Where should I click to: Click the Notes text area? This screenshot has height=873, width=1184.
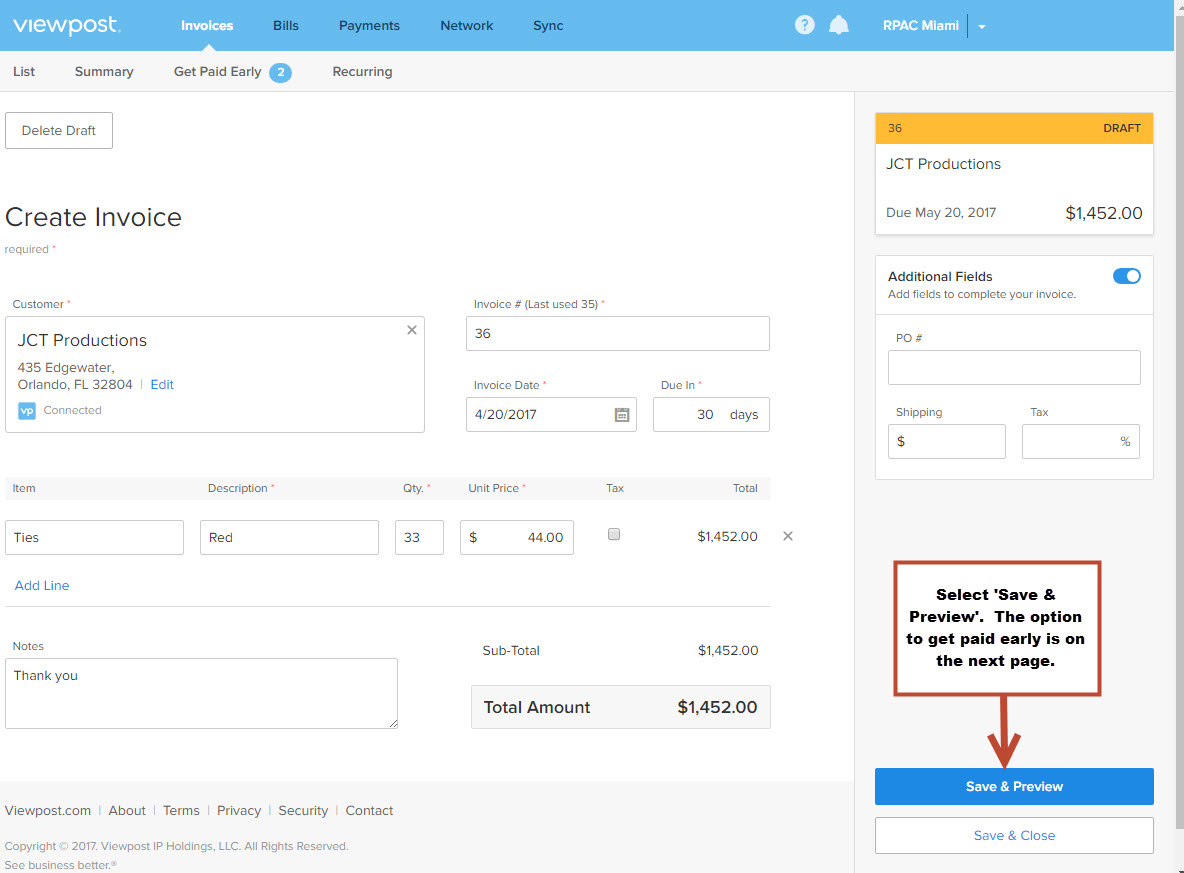tap(202, 693)
